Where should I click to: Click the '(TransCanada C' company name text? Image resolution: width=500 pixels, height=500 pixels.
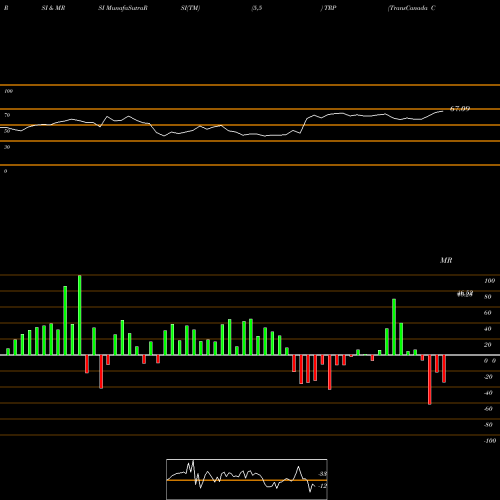pos(412,8)
